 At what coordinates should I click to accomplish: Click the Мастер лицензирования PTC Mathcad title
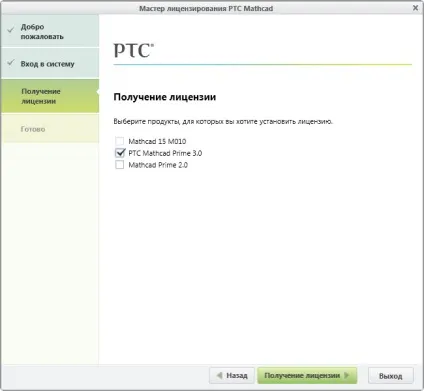(x=206, y=8)
